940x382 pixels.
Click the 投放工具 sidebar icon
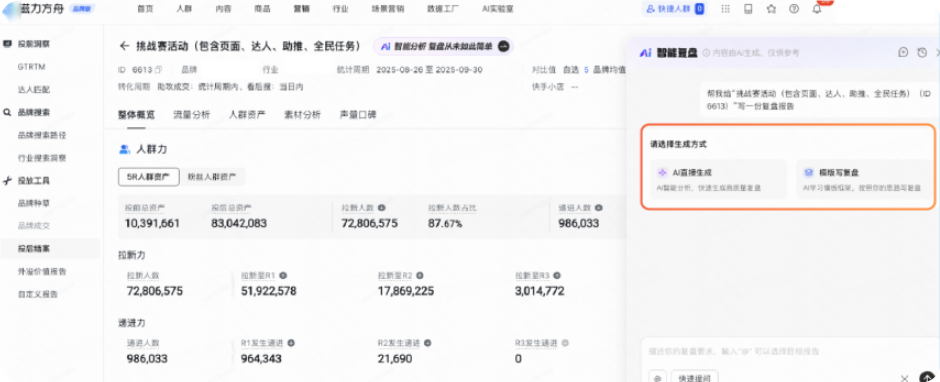click(x=7, y=181)
